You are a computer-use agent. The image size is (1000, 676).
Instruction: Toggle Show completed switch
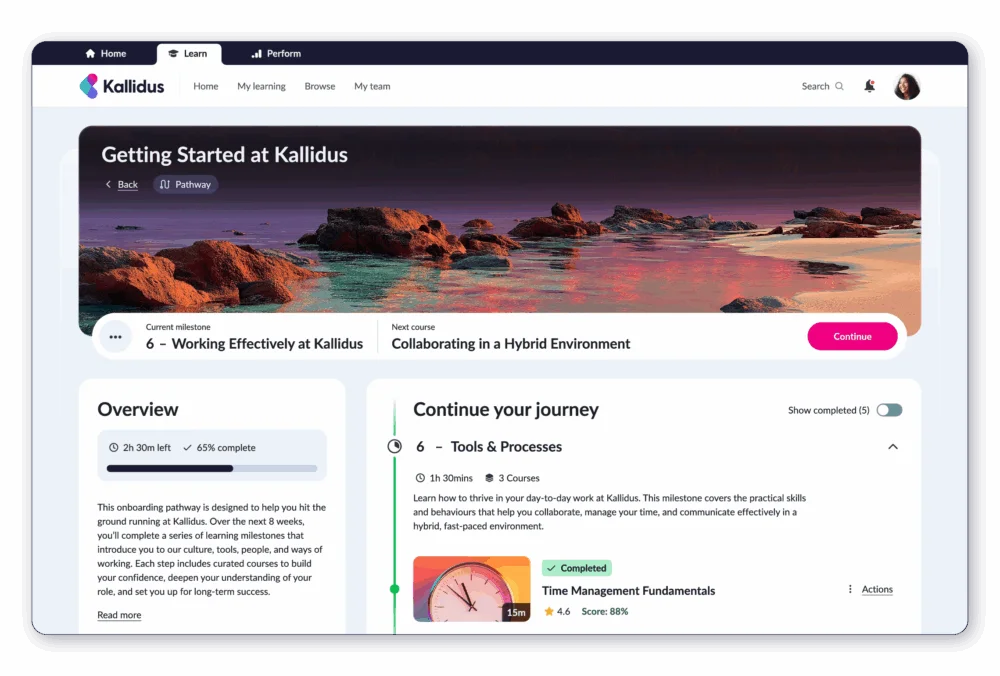click(x=889, y=410)
